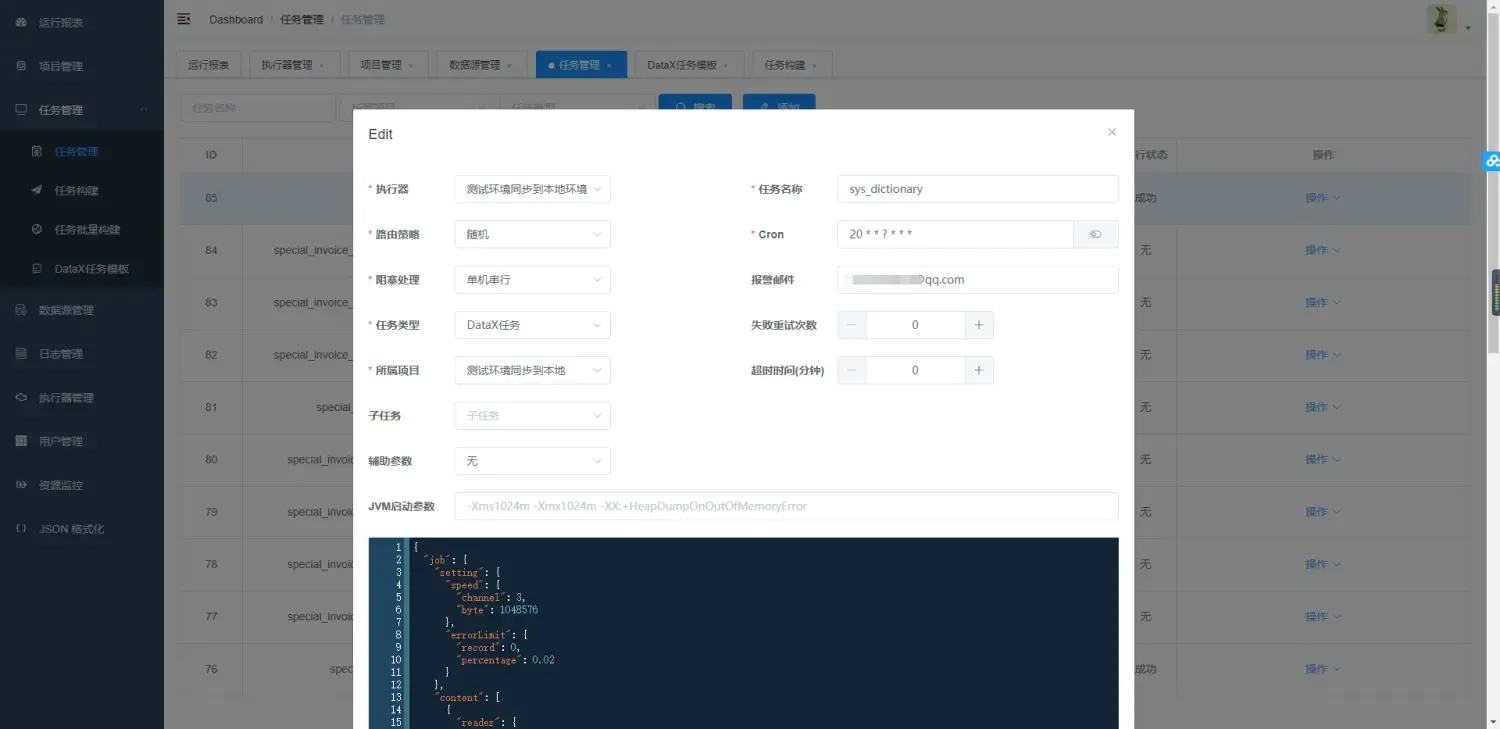Screen dimensions: 1500x729
Task: Open the 执行器 dropdown in the Edit dialog
Action: coord(532,188)
